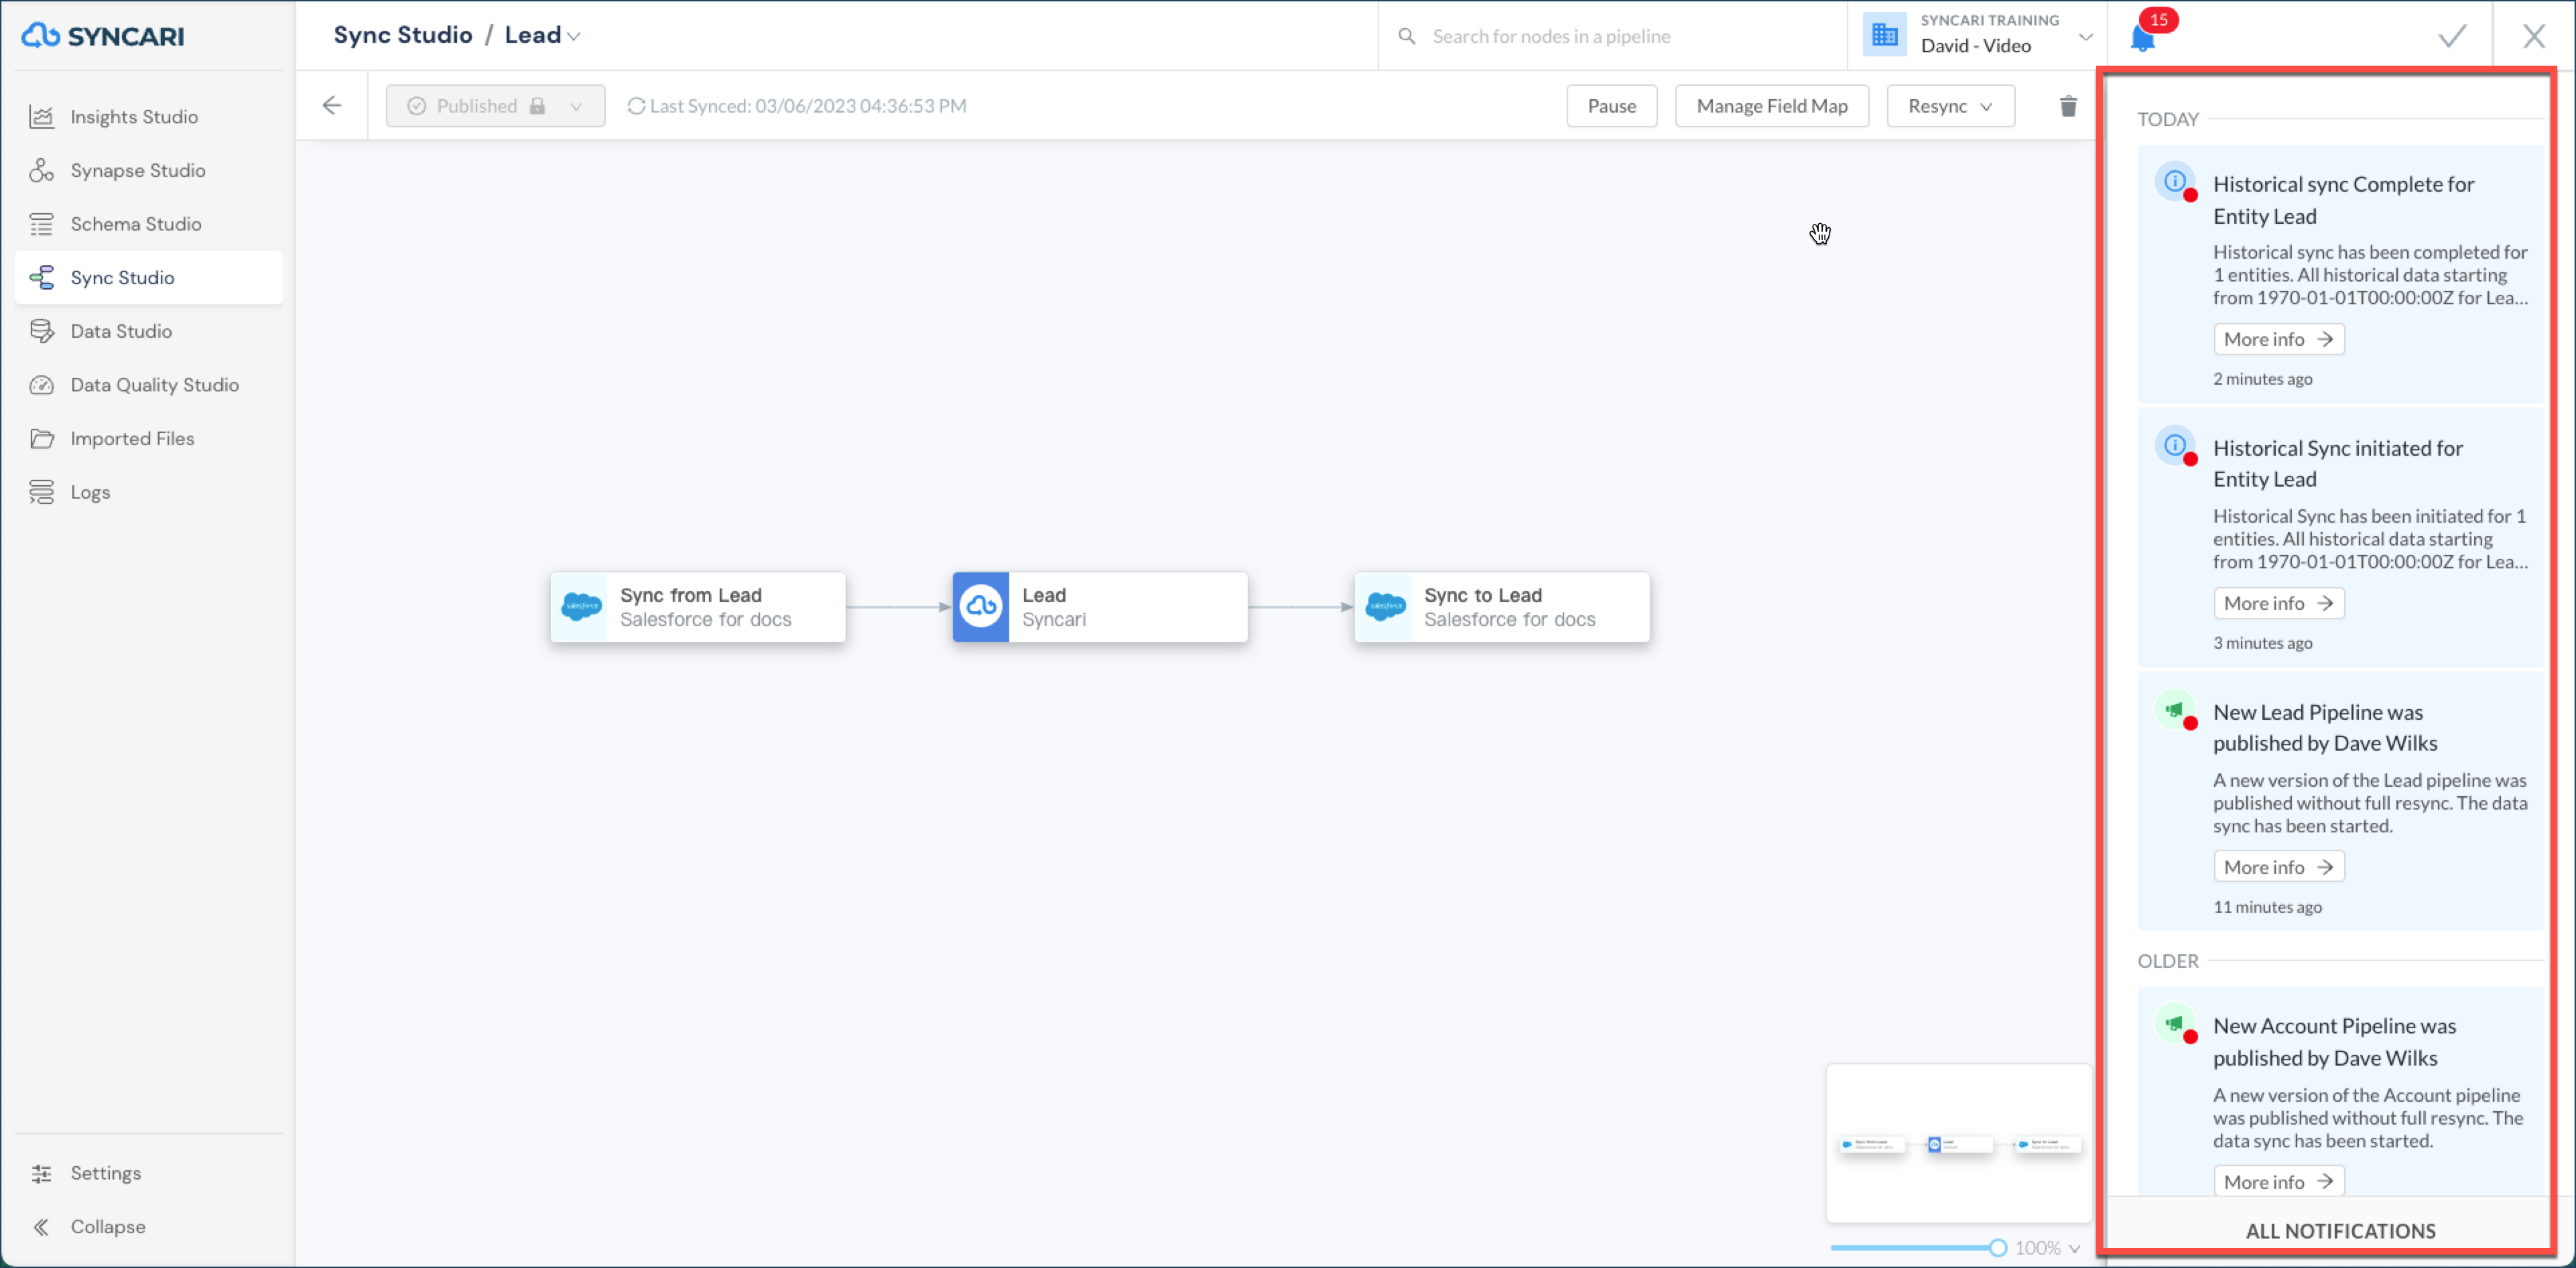More info on New Account Pipeline notification
The image size is (2576, 1268).
tap(2278, 1181)
